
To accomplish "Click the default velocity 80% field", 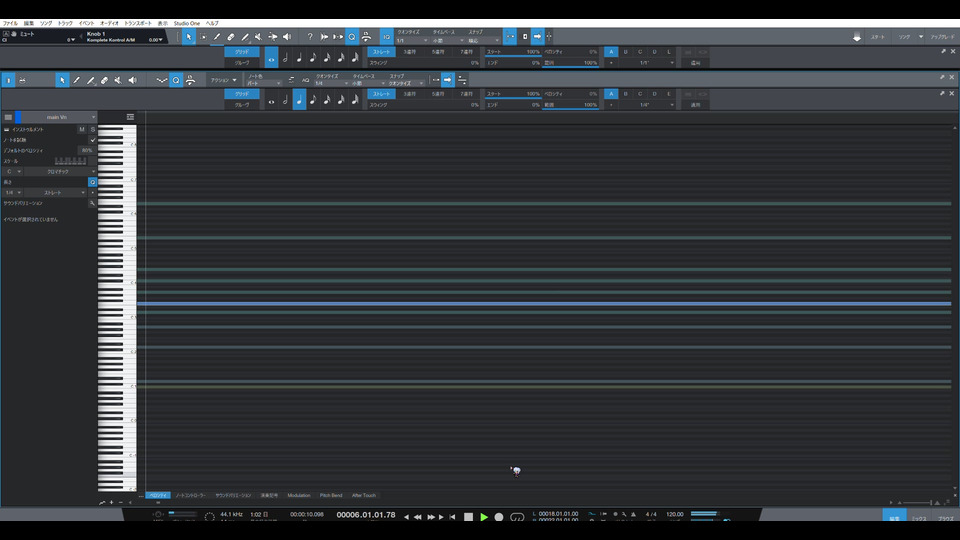I will [x=86, y=151].
